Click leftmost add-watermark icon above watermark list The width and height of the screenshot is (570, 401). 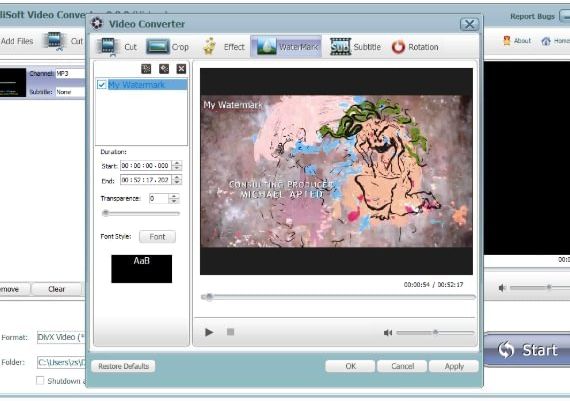click(x=146, y=69)
